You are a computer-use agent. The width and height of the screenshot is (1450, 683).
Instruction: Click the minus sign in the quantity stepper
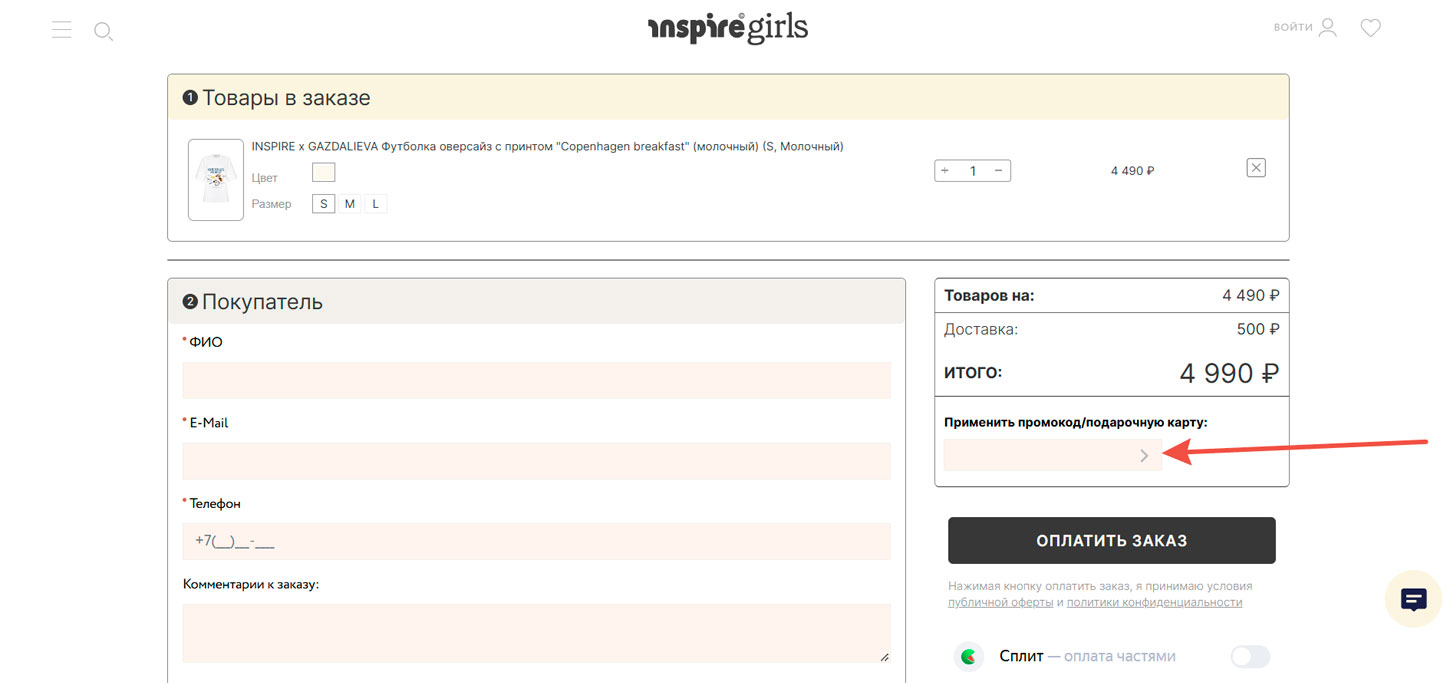click(x=998, y=171)
